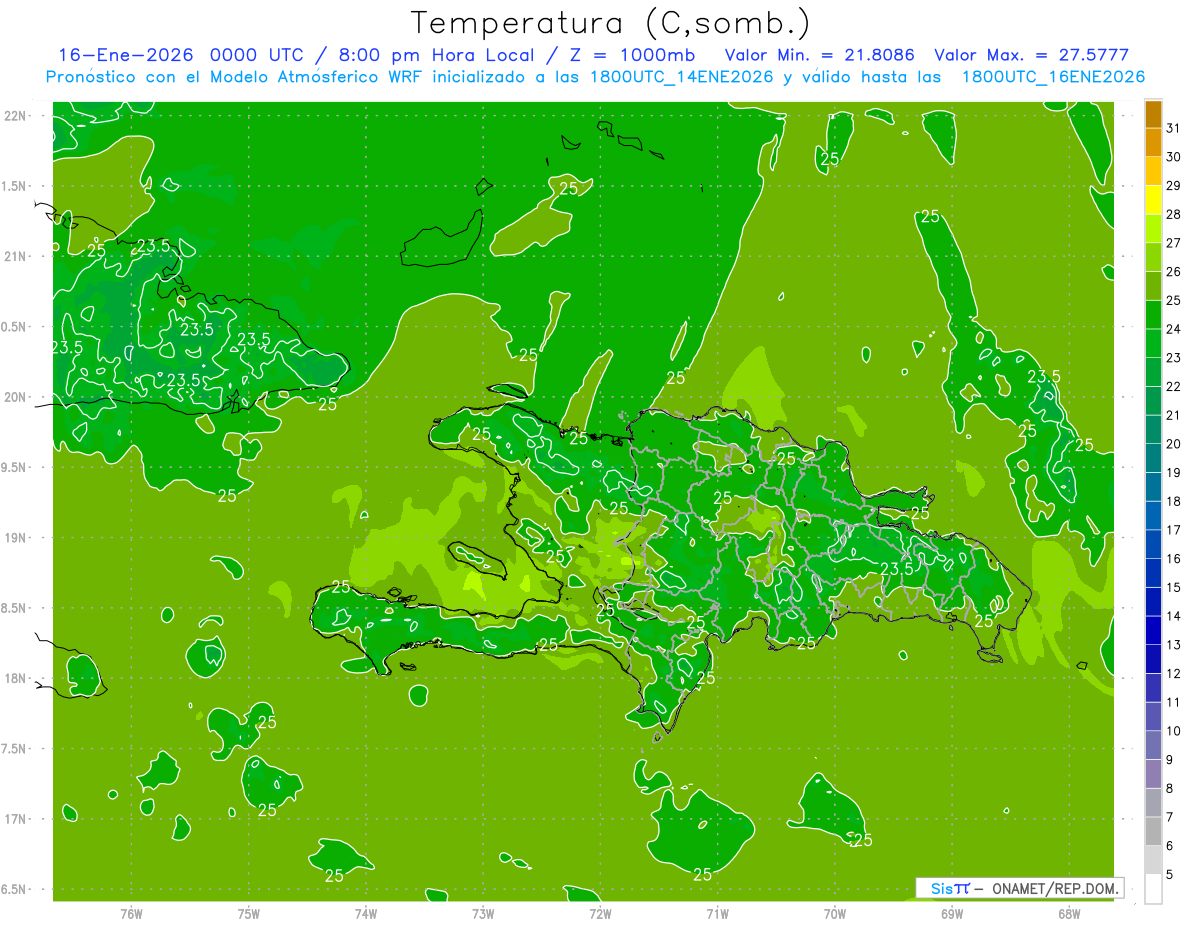This screenshot has height=927, width=1200.
Task: Click the dark blue legend swatch between 13 and 14
Action: coord(1153,631)
